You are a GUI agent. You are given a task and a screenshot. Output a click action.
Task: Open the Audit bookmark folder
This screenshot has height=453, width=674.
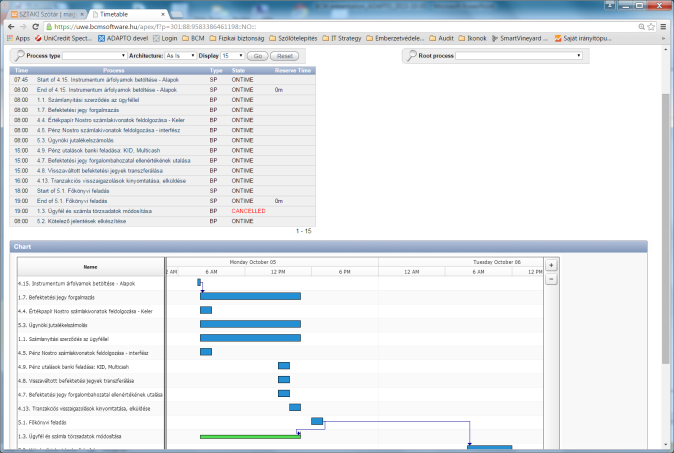(x=441, y=38)
